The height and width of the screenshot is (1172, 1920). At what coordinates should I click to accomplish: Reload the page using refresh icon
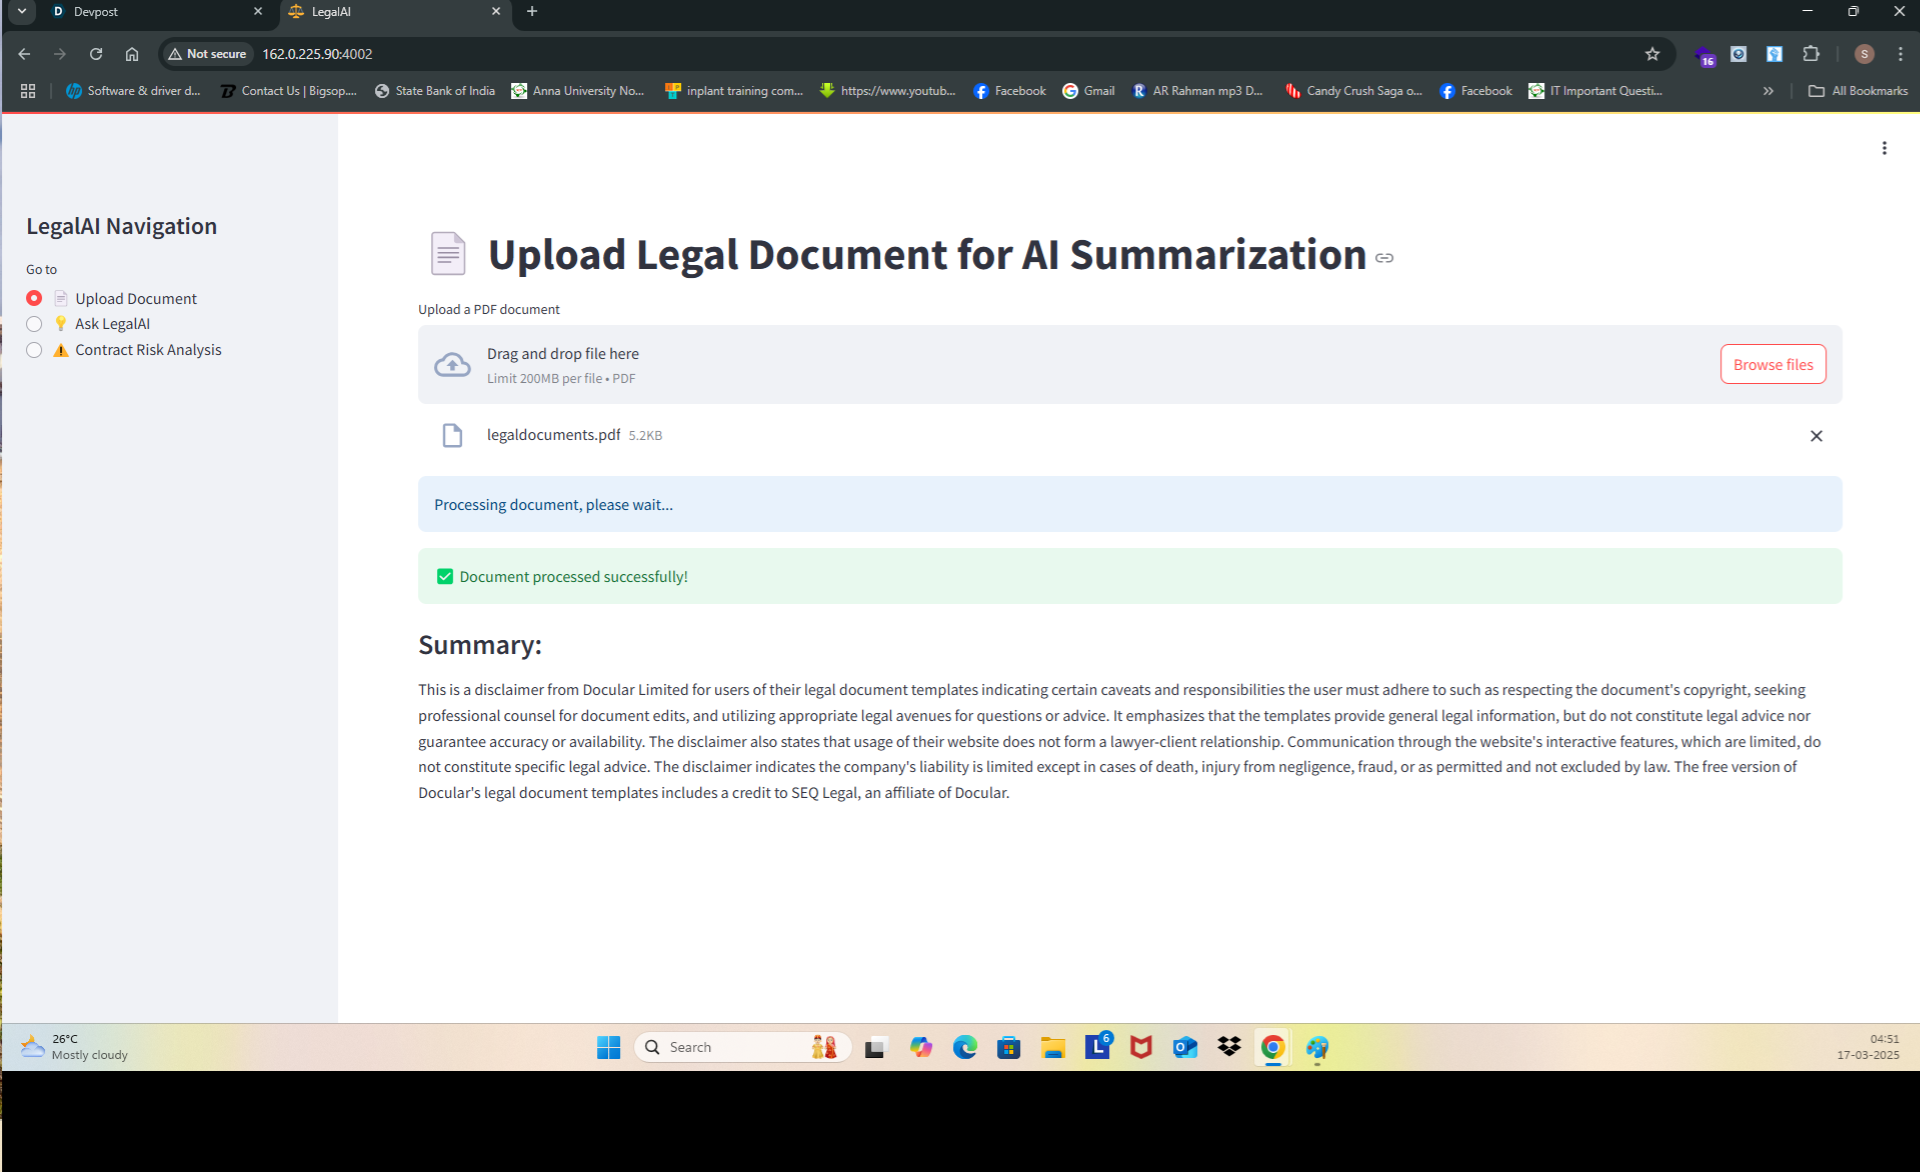96,54
